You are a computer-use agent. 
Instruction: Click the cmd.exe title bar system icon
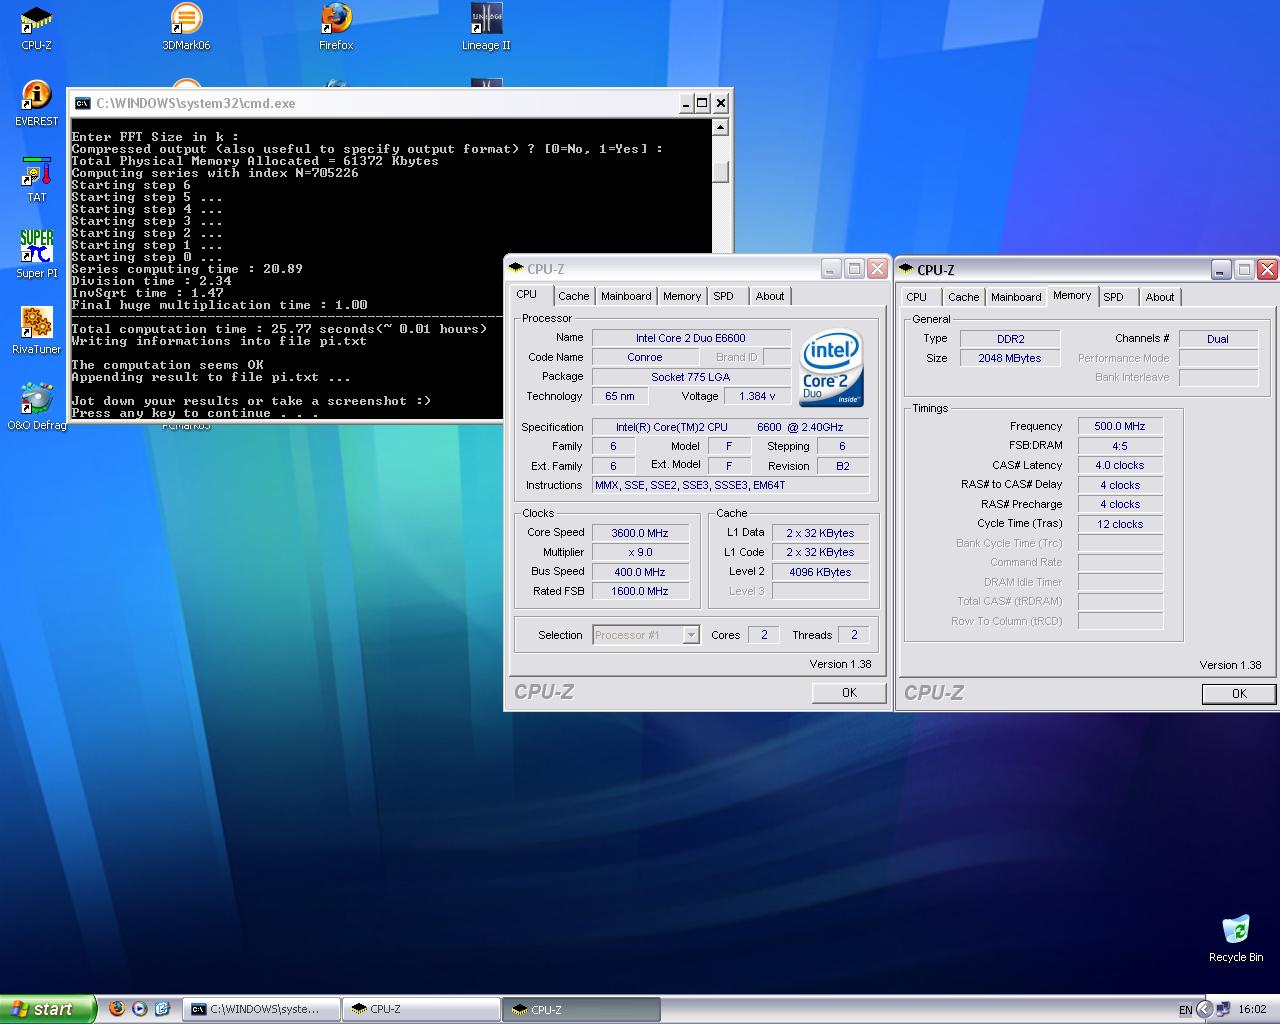coord(82,103)
